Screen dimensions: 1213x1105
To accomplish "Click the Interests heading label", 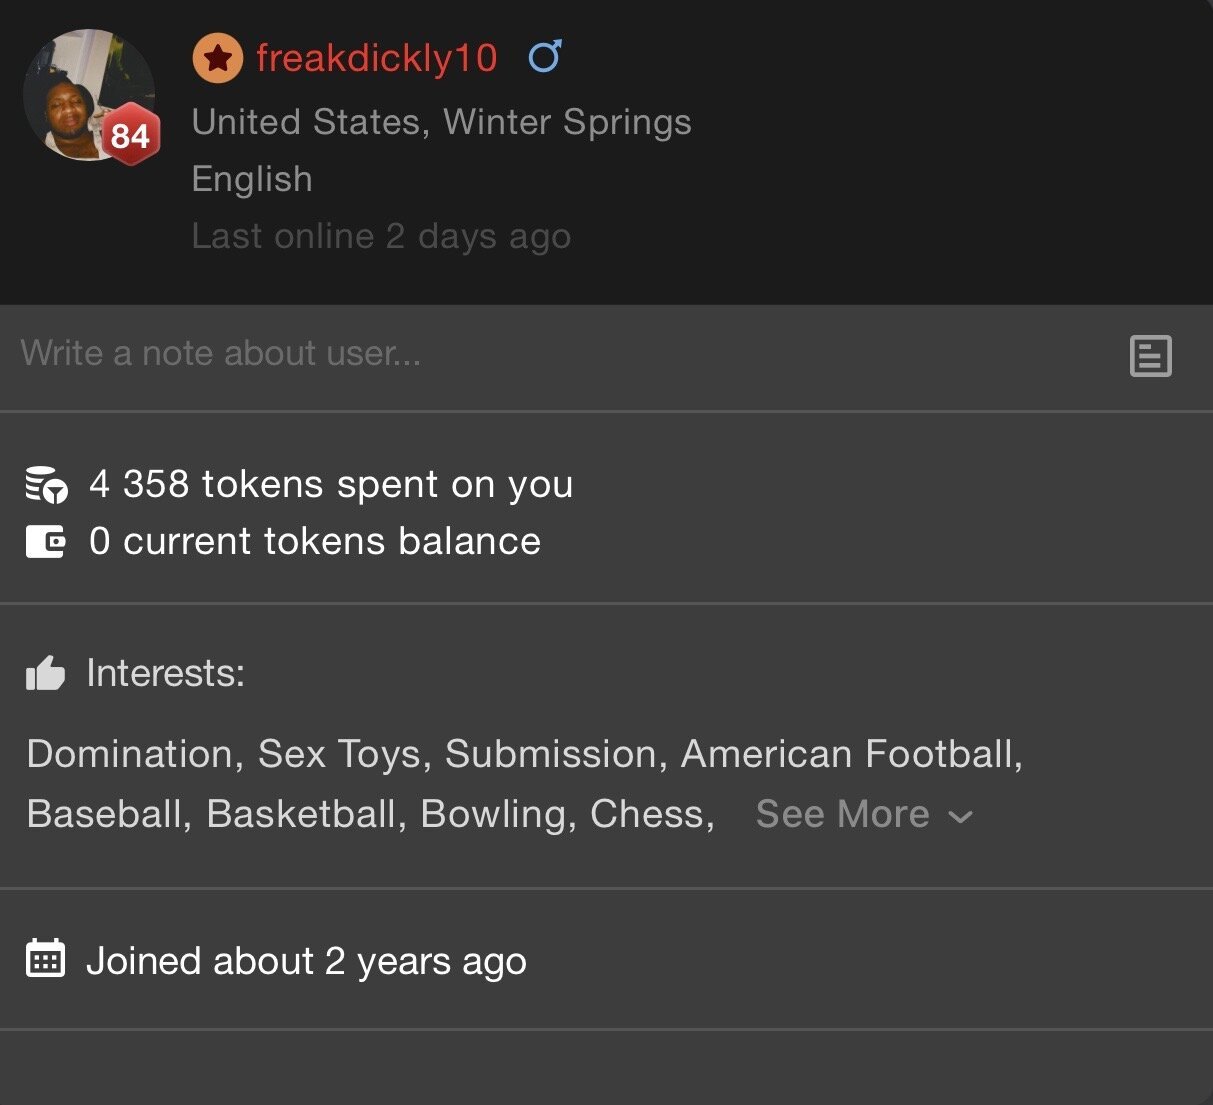I will 166,674.
